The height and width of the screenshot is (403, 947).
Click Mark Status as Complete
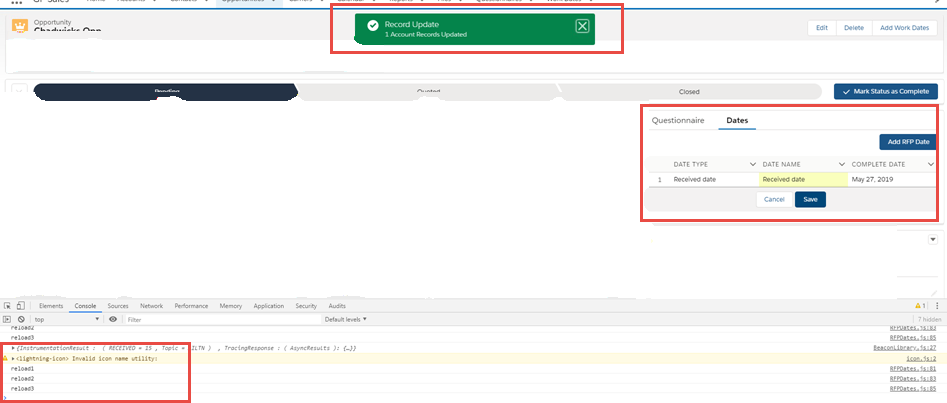point(885,91)
